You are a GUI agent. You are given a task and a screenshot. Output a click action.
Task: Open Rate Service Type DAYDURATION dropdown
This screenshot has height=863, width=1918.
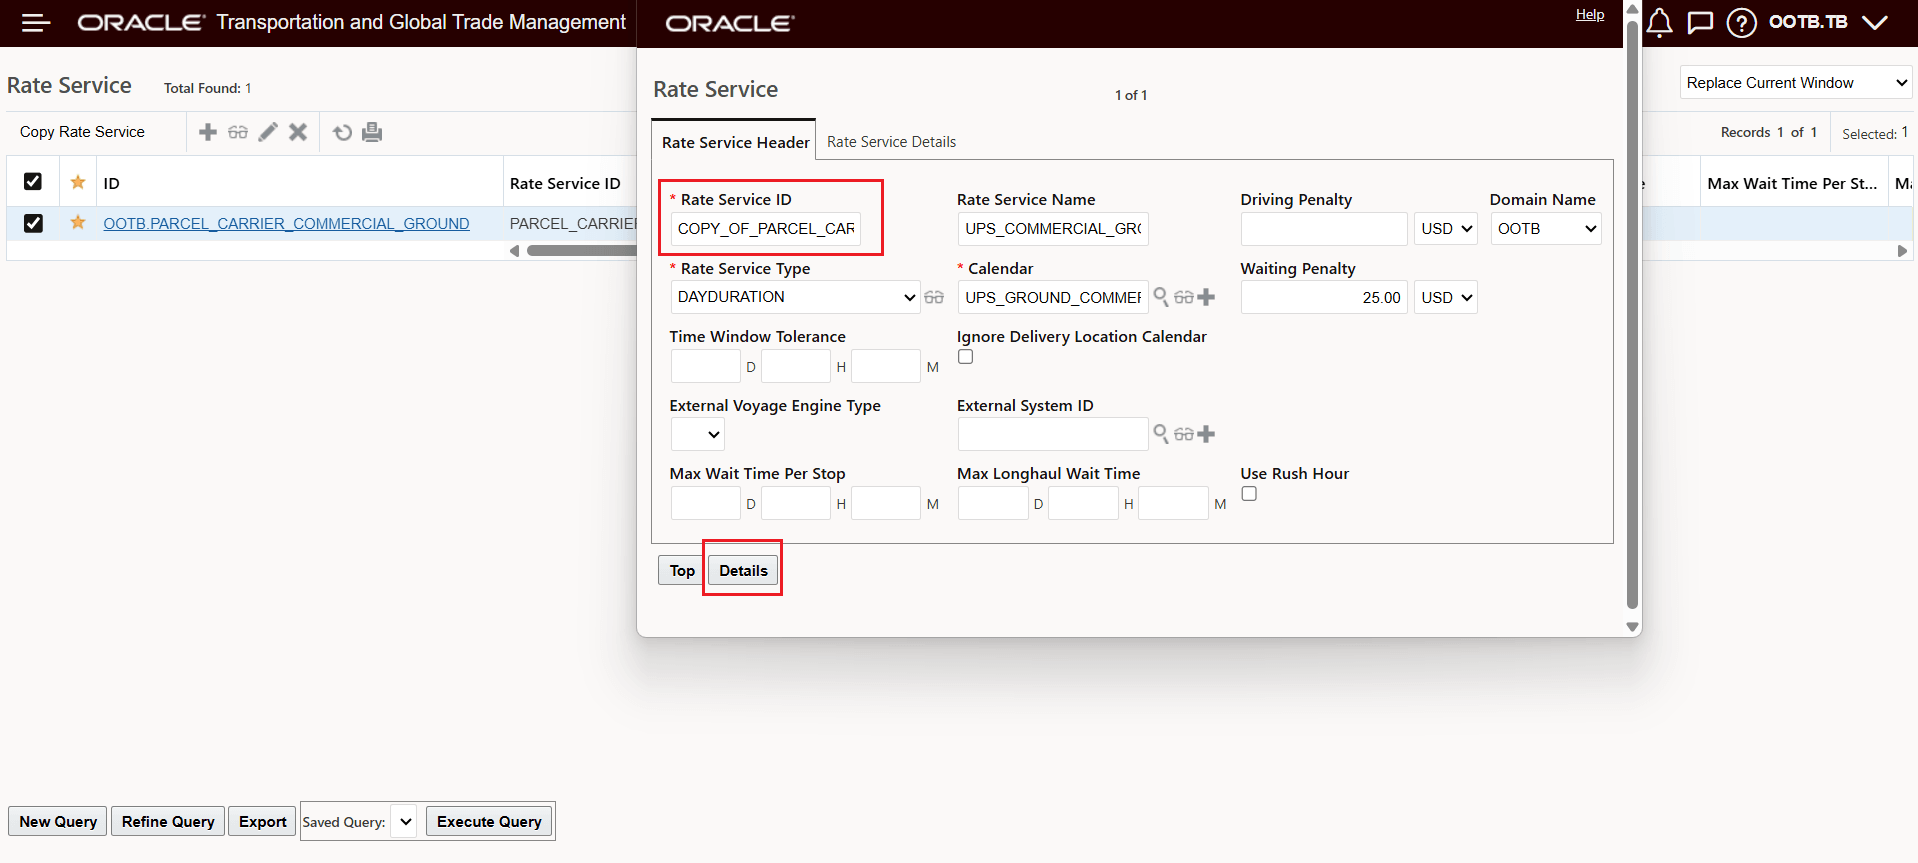click(x=795, y=297)
